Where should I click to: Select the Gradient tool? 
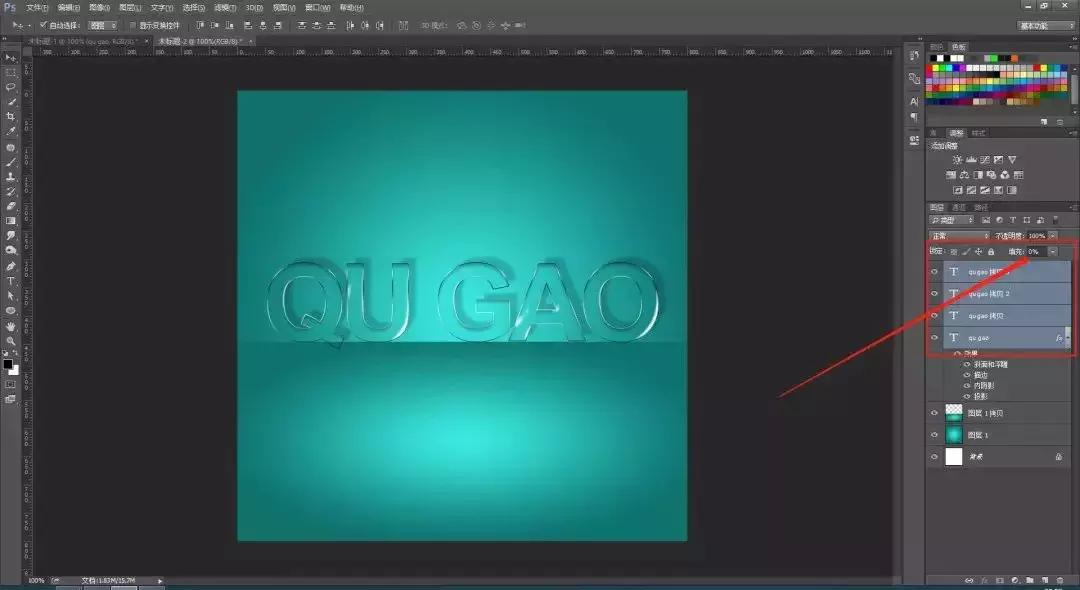[10, 221]
